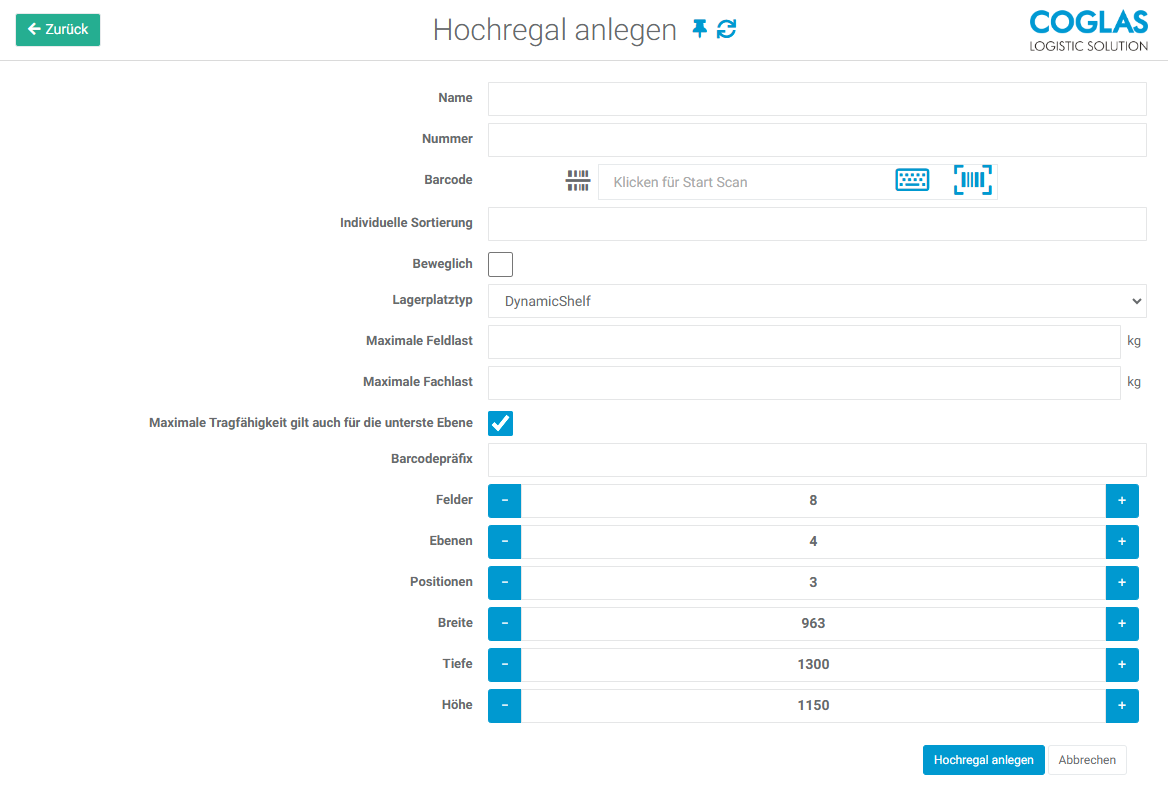Image resolution: width=1168 pixels, height=793 pixels.
Task: Click into the Name input field
Action: 816,99
